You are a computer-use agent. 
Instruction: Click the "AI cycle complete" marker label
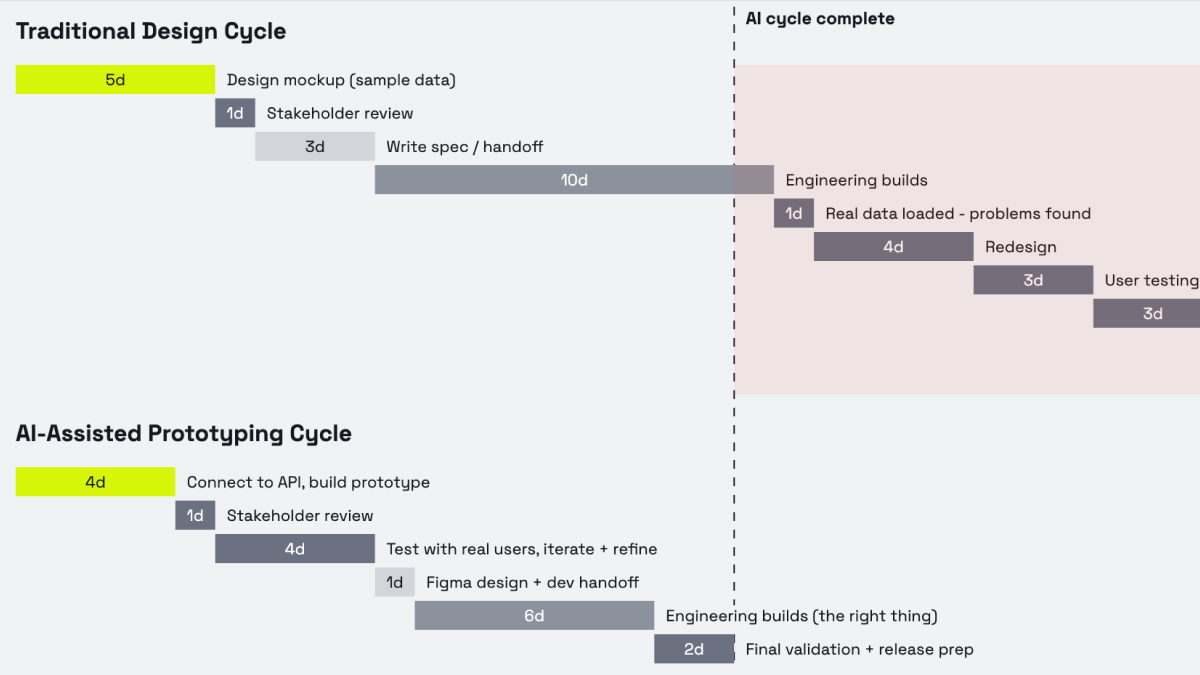point(820,19)
